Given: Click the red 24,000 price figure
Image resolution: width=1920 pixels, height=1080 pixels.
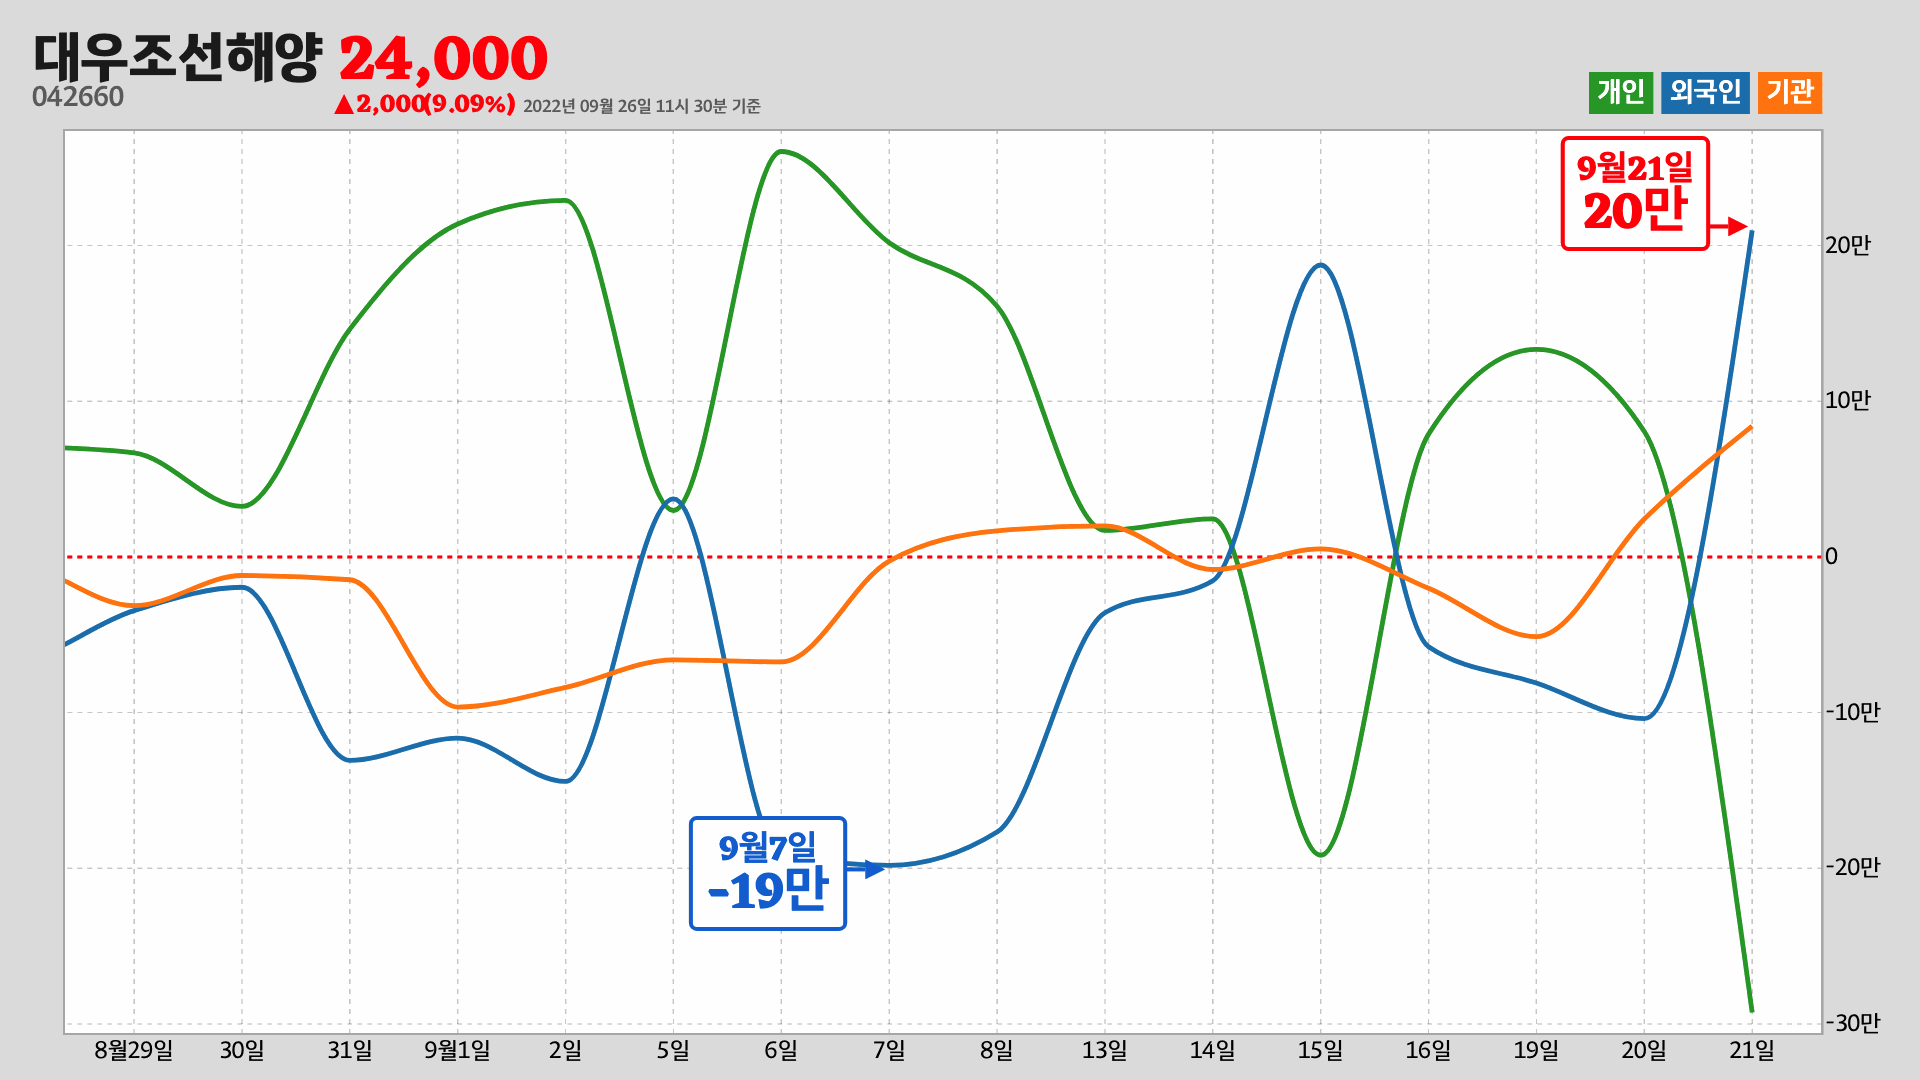Looking at the screenshot, I should coord(443,58).
